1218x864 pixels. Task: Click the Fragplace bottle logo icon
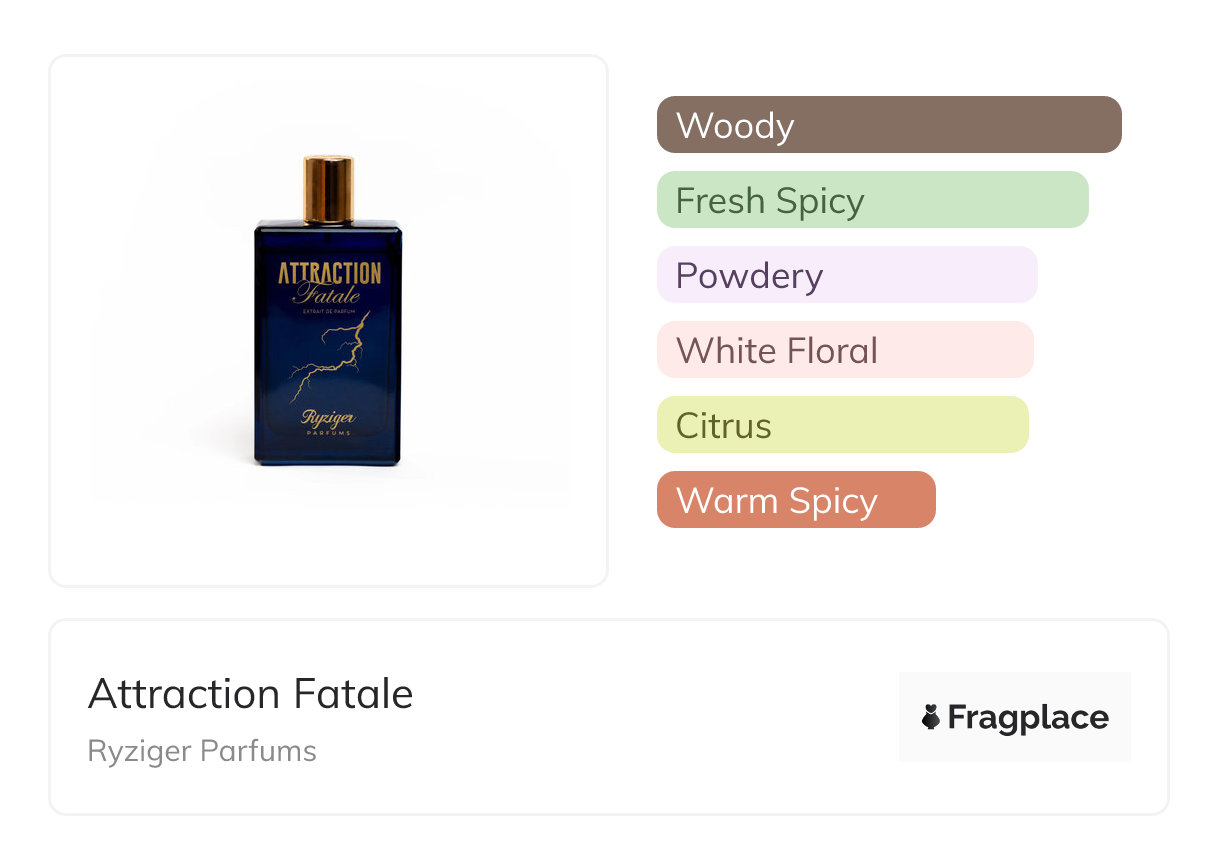931,717
